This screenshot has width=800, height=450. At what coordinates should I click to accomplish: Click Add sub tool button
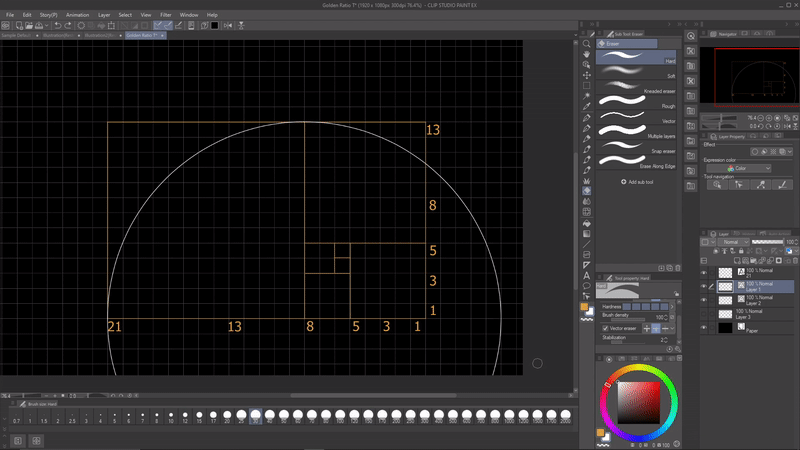pyautogui.click(x=637, y=182)
